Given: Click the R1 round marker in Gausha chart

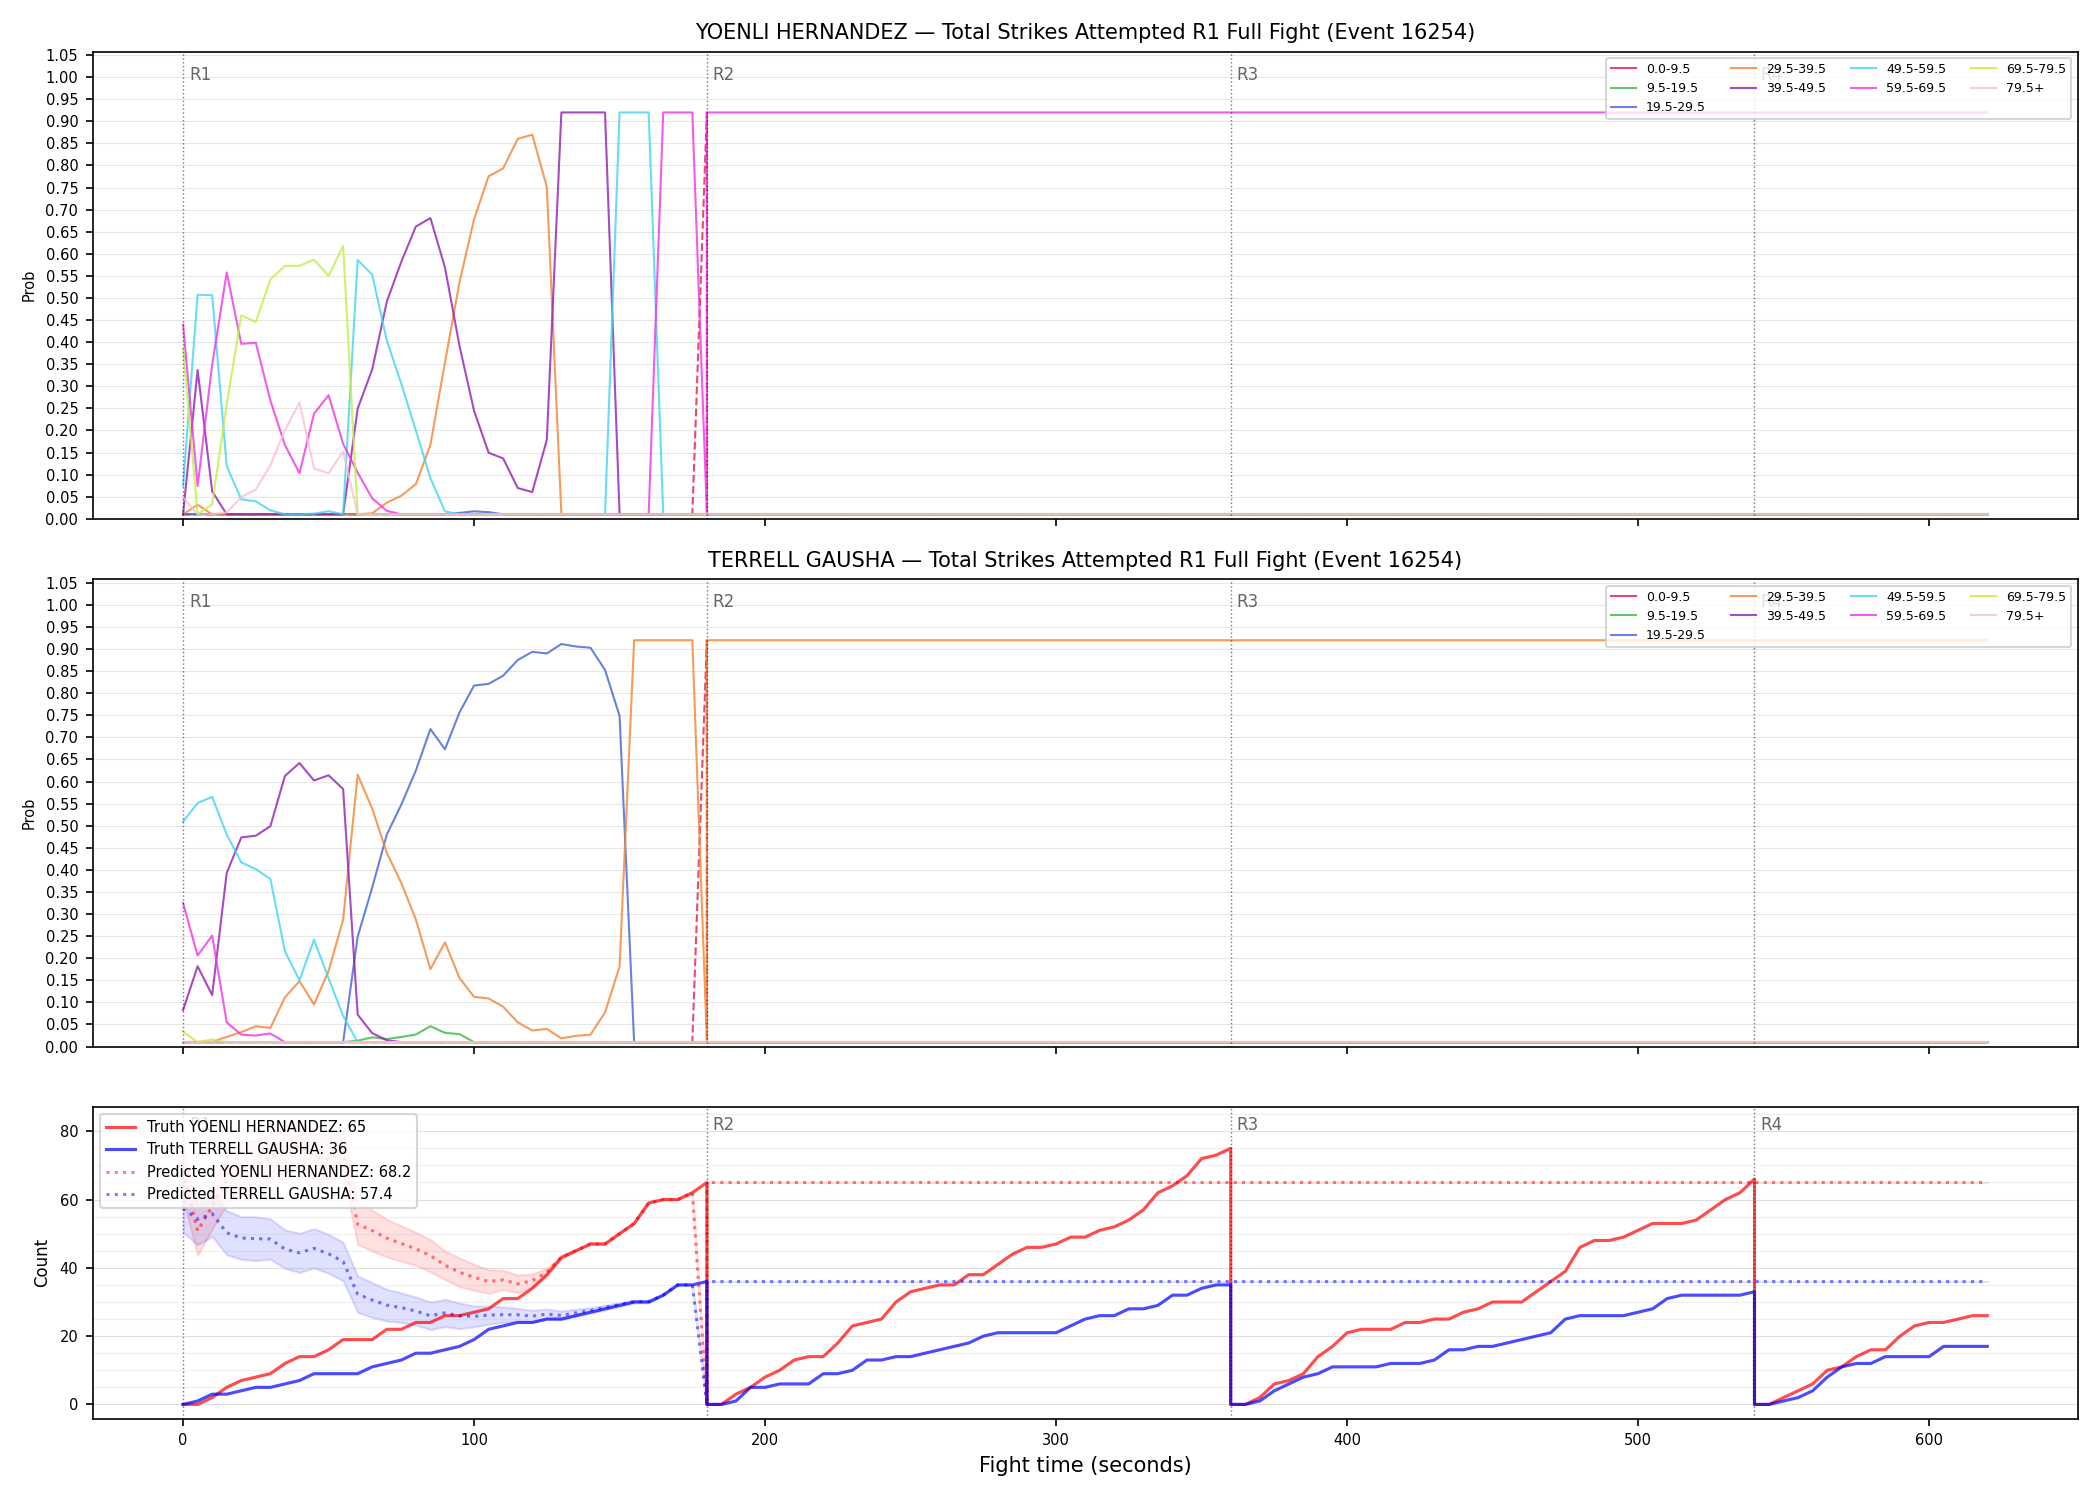Looking at the screenshot, I should (x=200, y=601).
